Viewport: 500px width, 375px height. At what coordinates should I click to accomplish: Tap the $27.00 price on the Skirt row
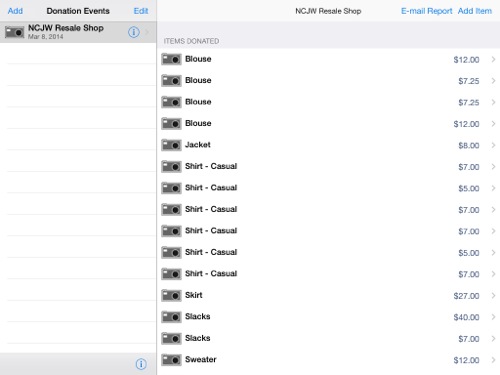pyautogui.click(x=466, y=296)
